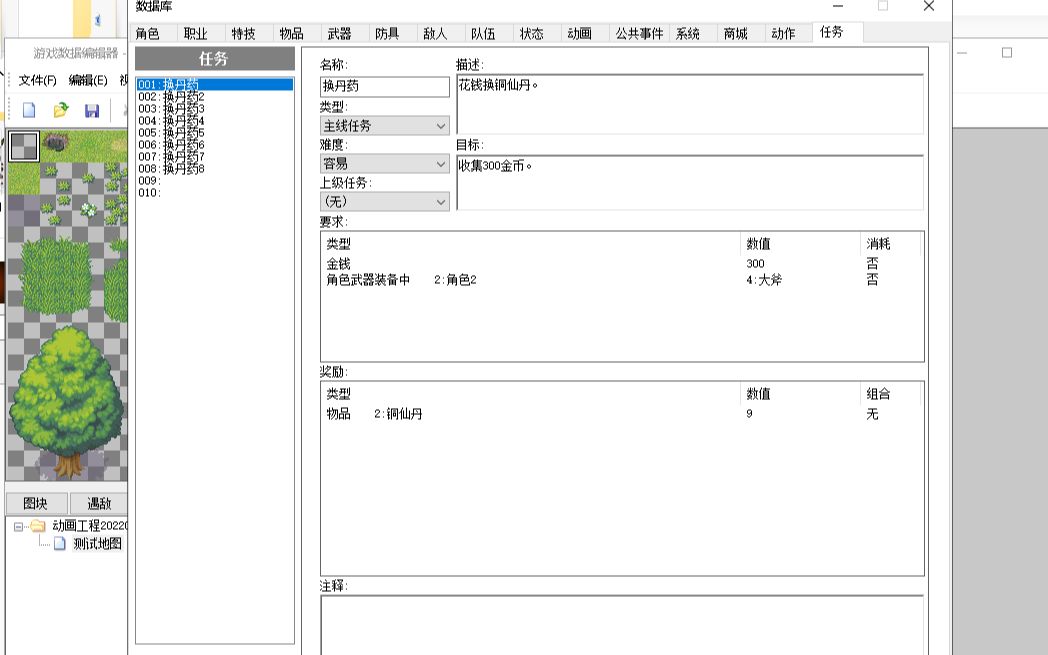Click the save icon in the editor toolbar

(x=92, y=111)
